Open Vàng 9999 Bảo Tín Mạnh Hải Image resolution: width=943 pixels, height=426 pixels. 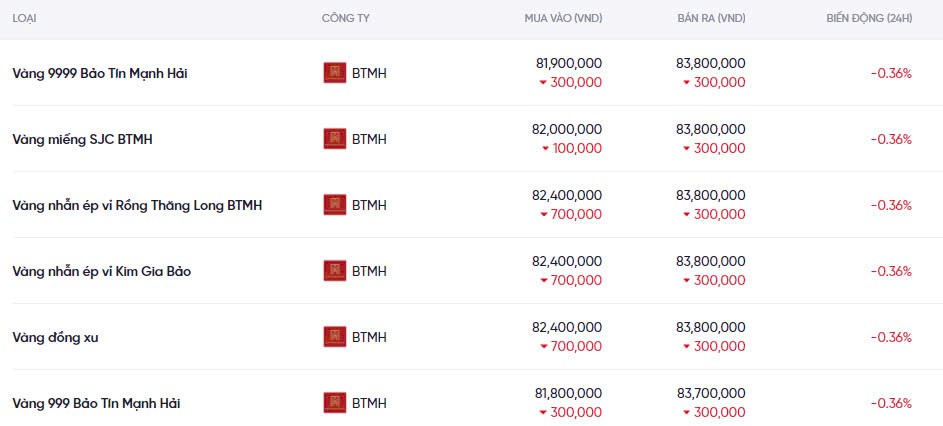coord(100,73)
